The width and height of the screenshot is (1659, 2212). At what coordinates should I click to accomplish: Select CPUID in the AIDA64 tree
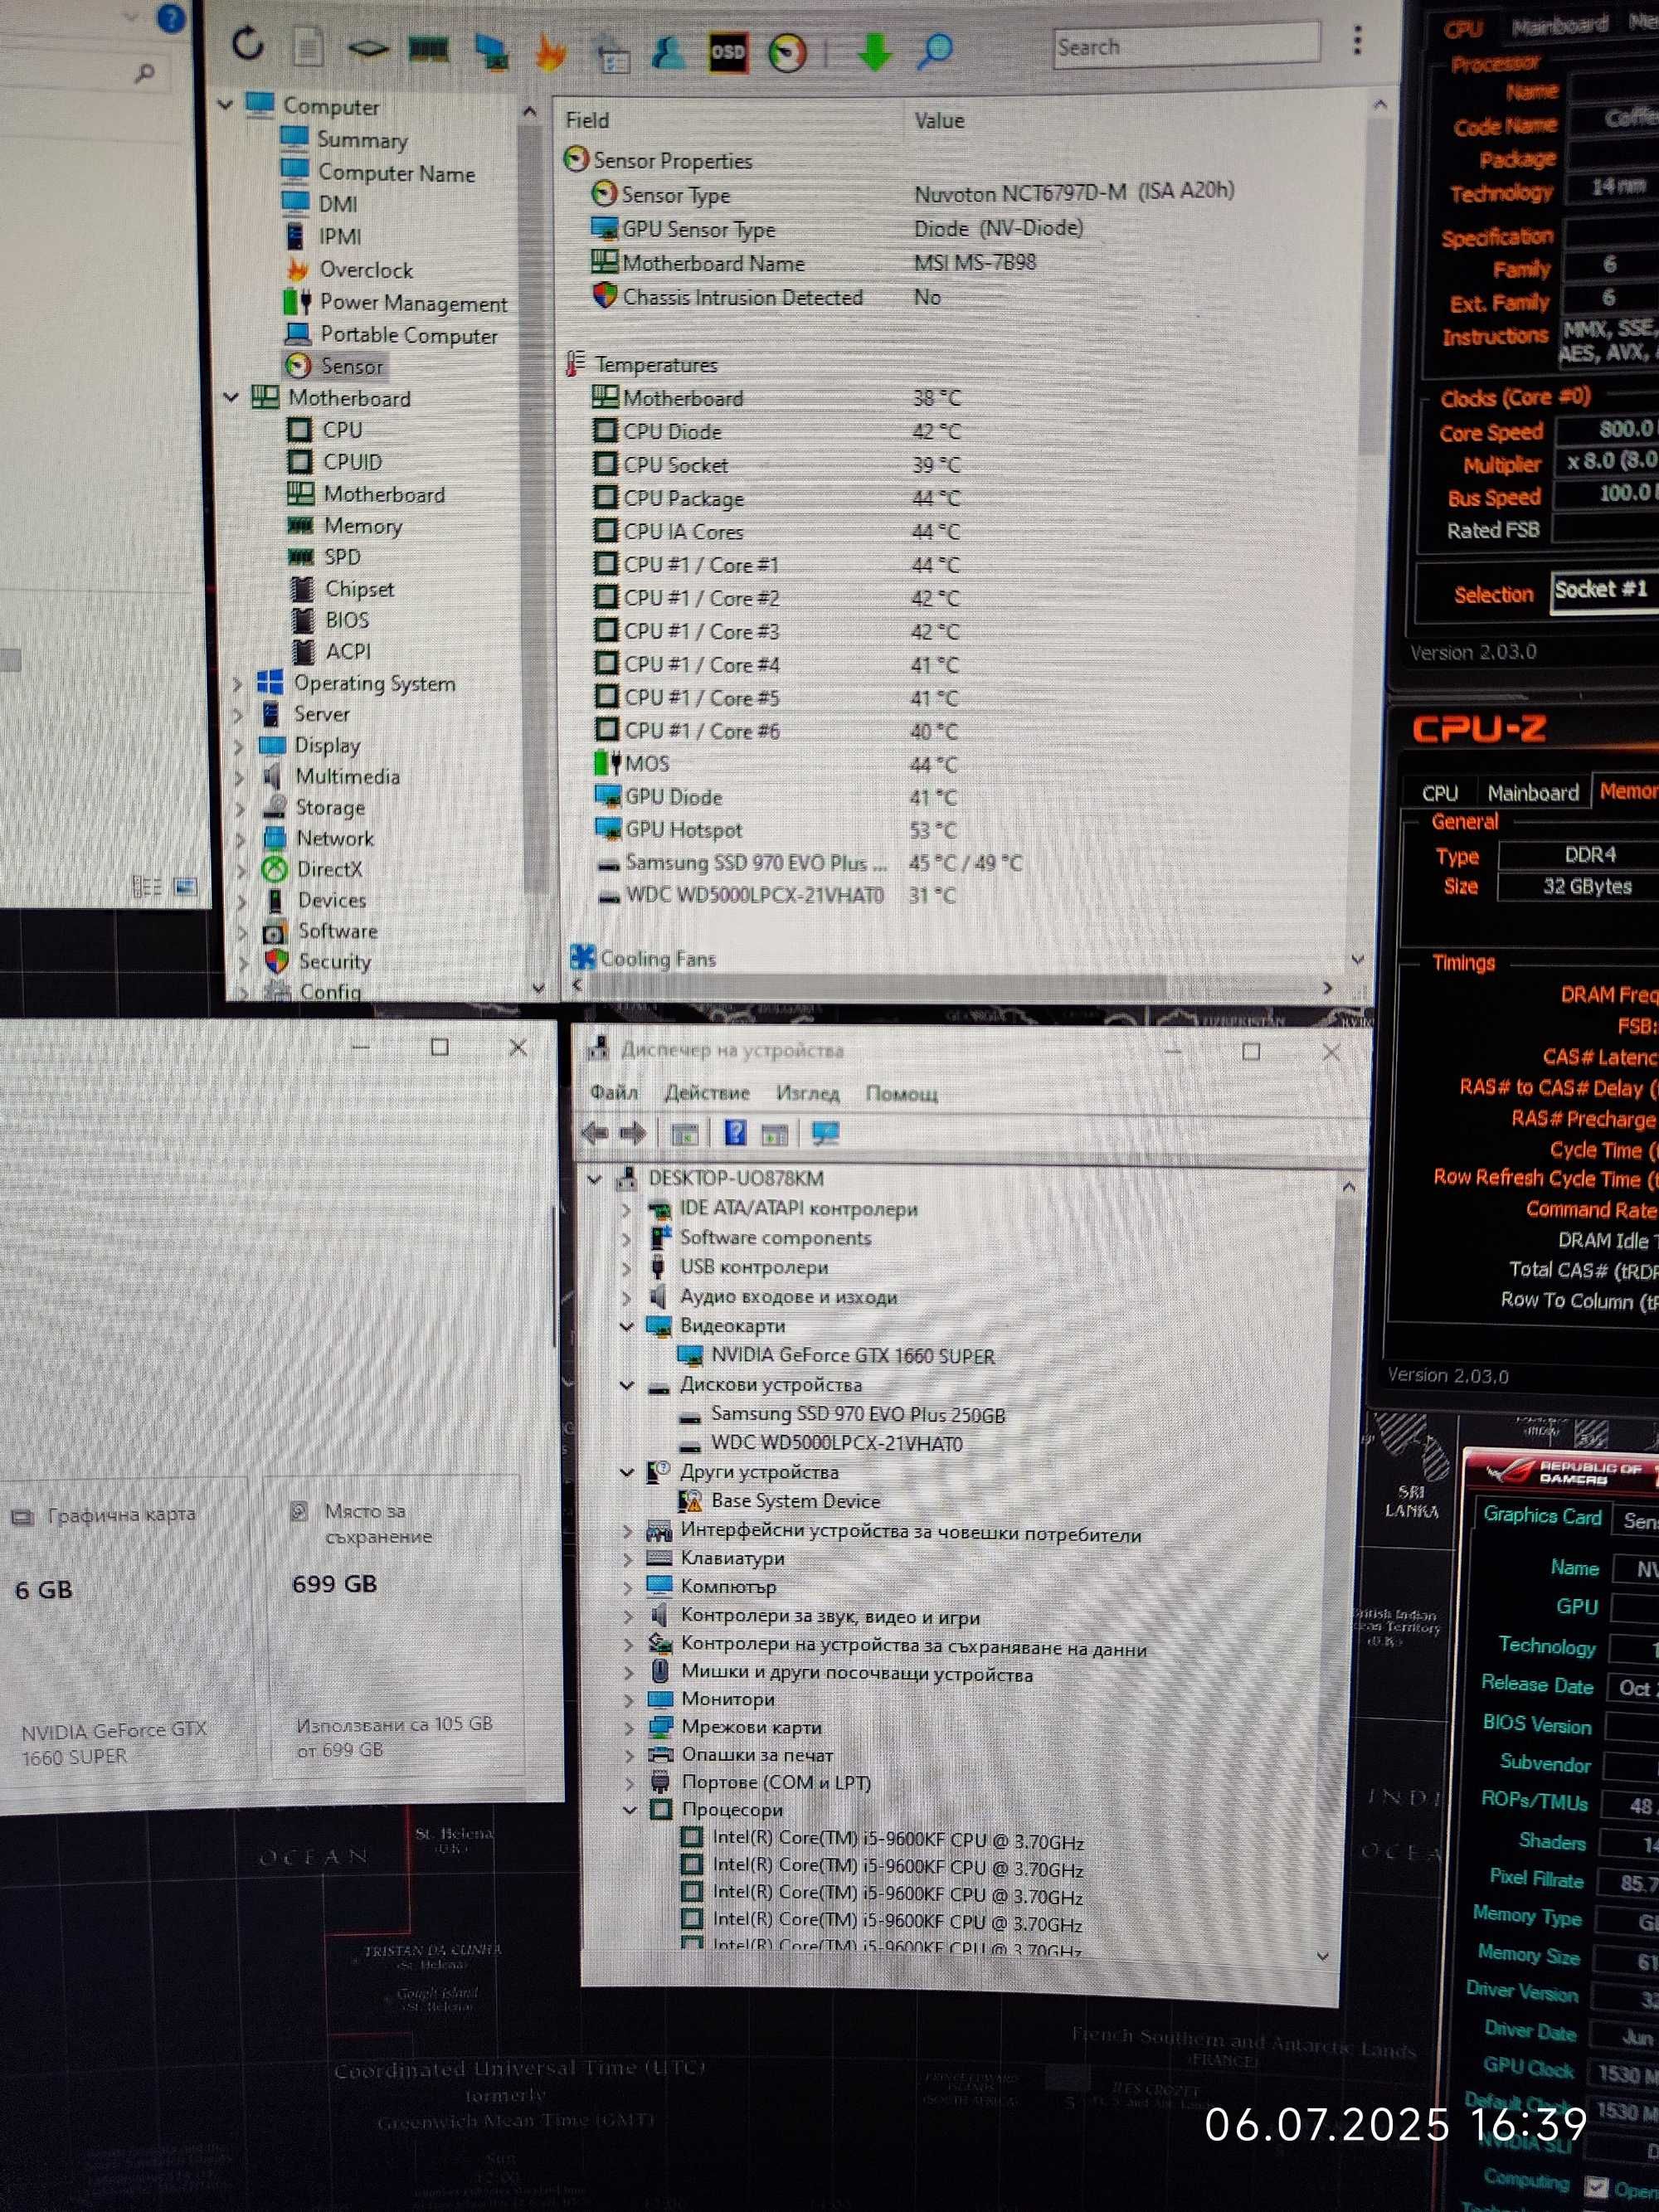352,462
